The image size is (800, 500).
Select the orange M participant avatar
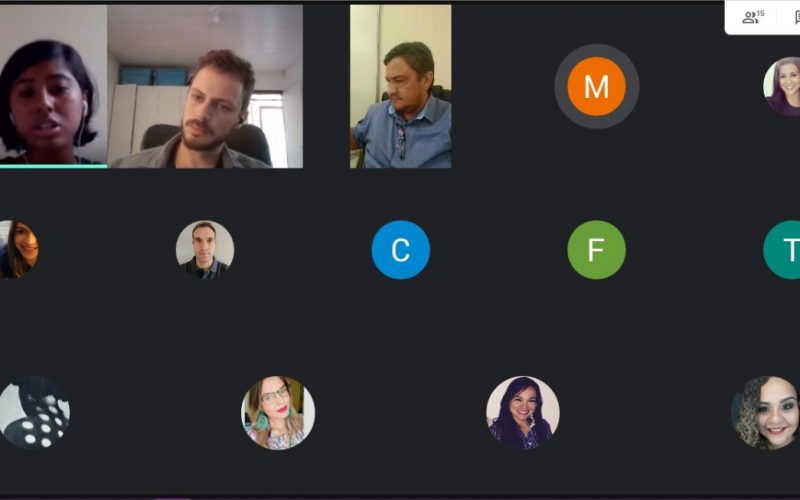596,86
